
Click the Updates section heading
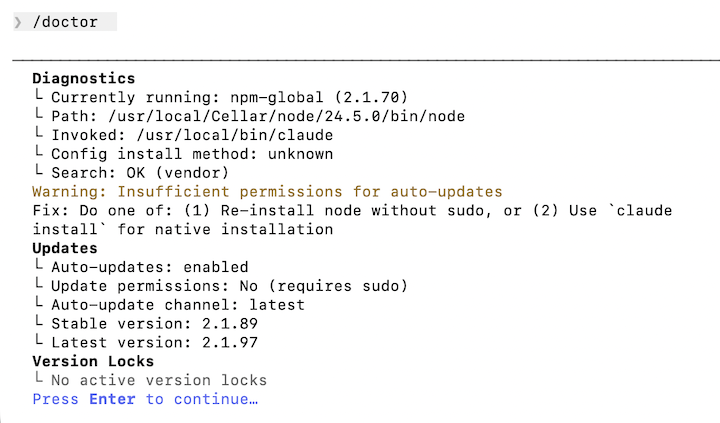[x=65, y=248]
